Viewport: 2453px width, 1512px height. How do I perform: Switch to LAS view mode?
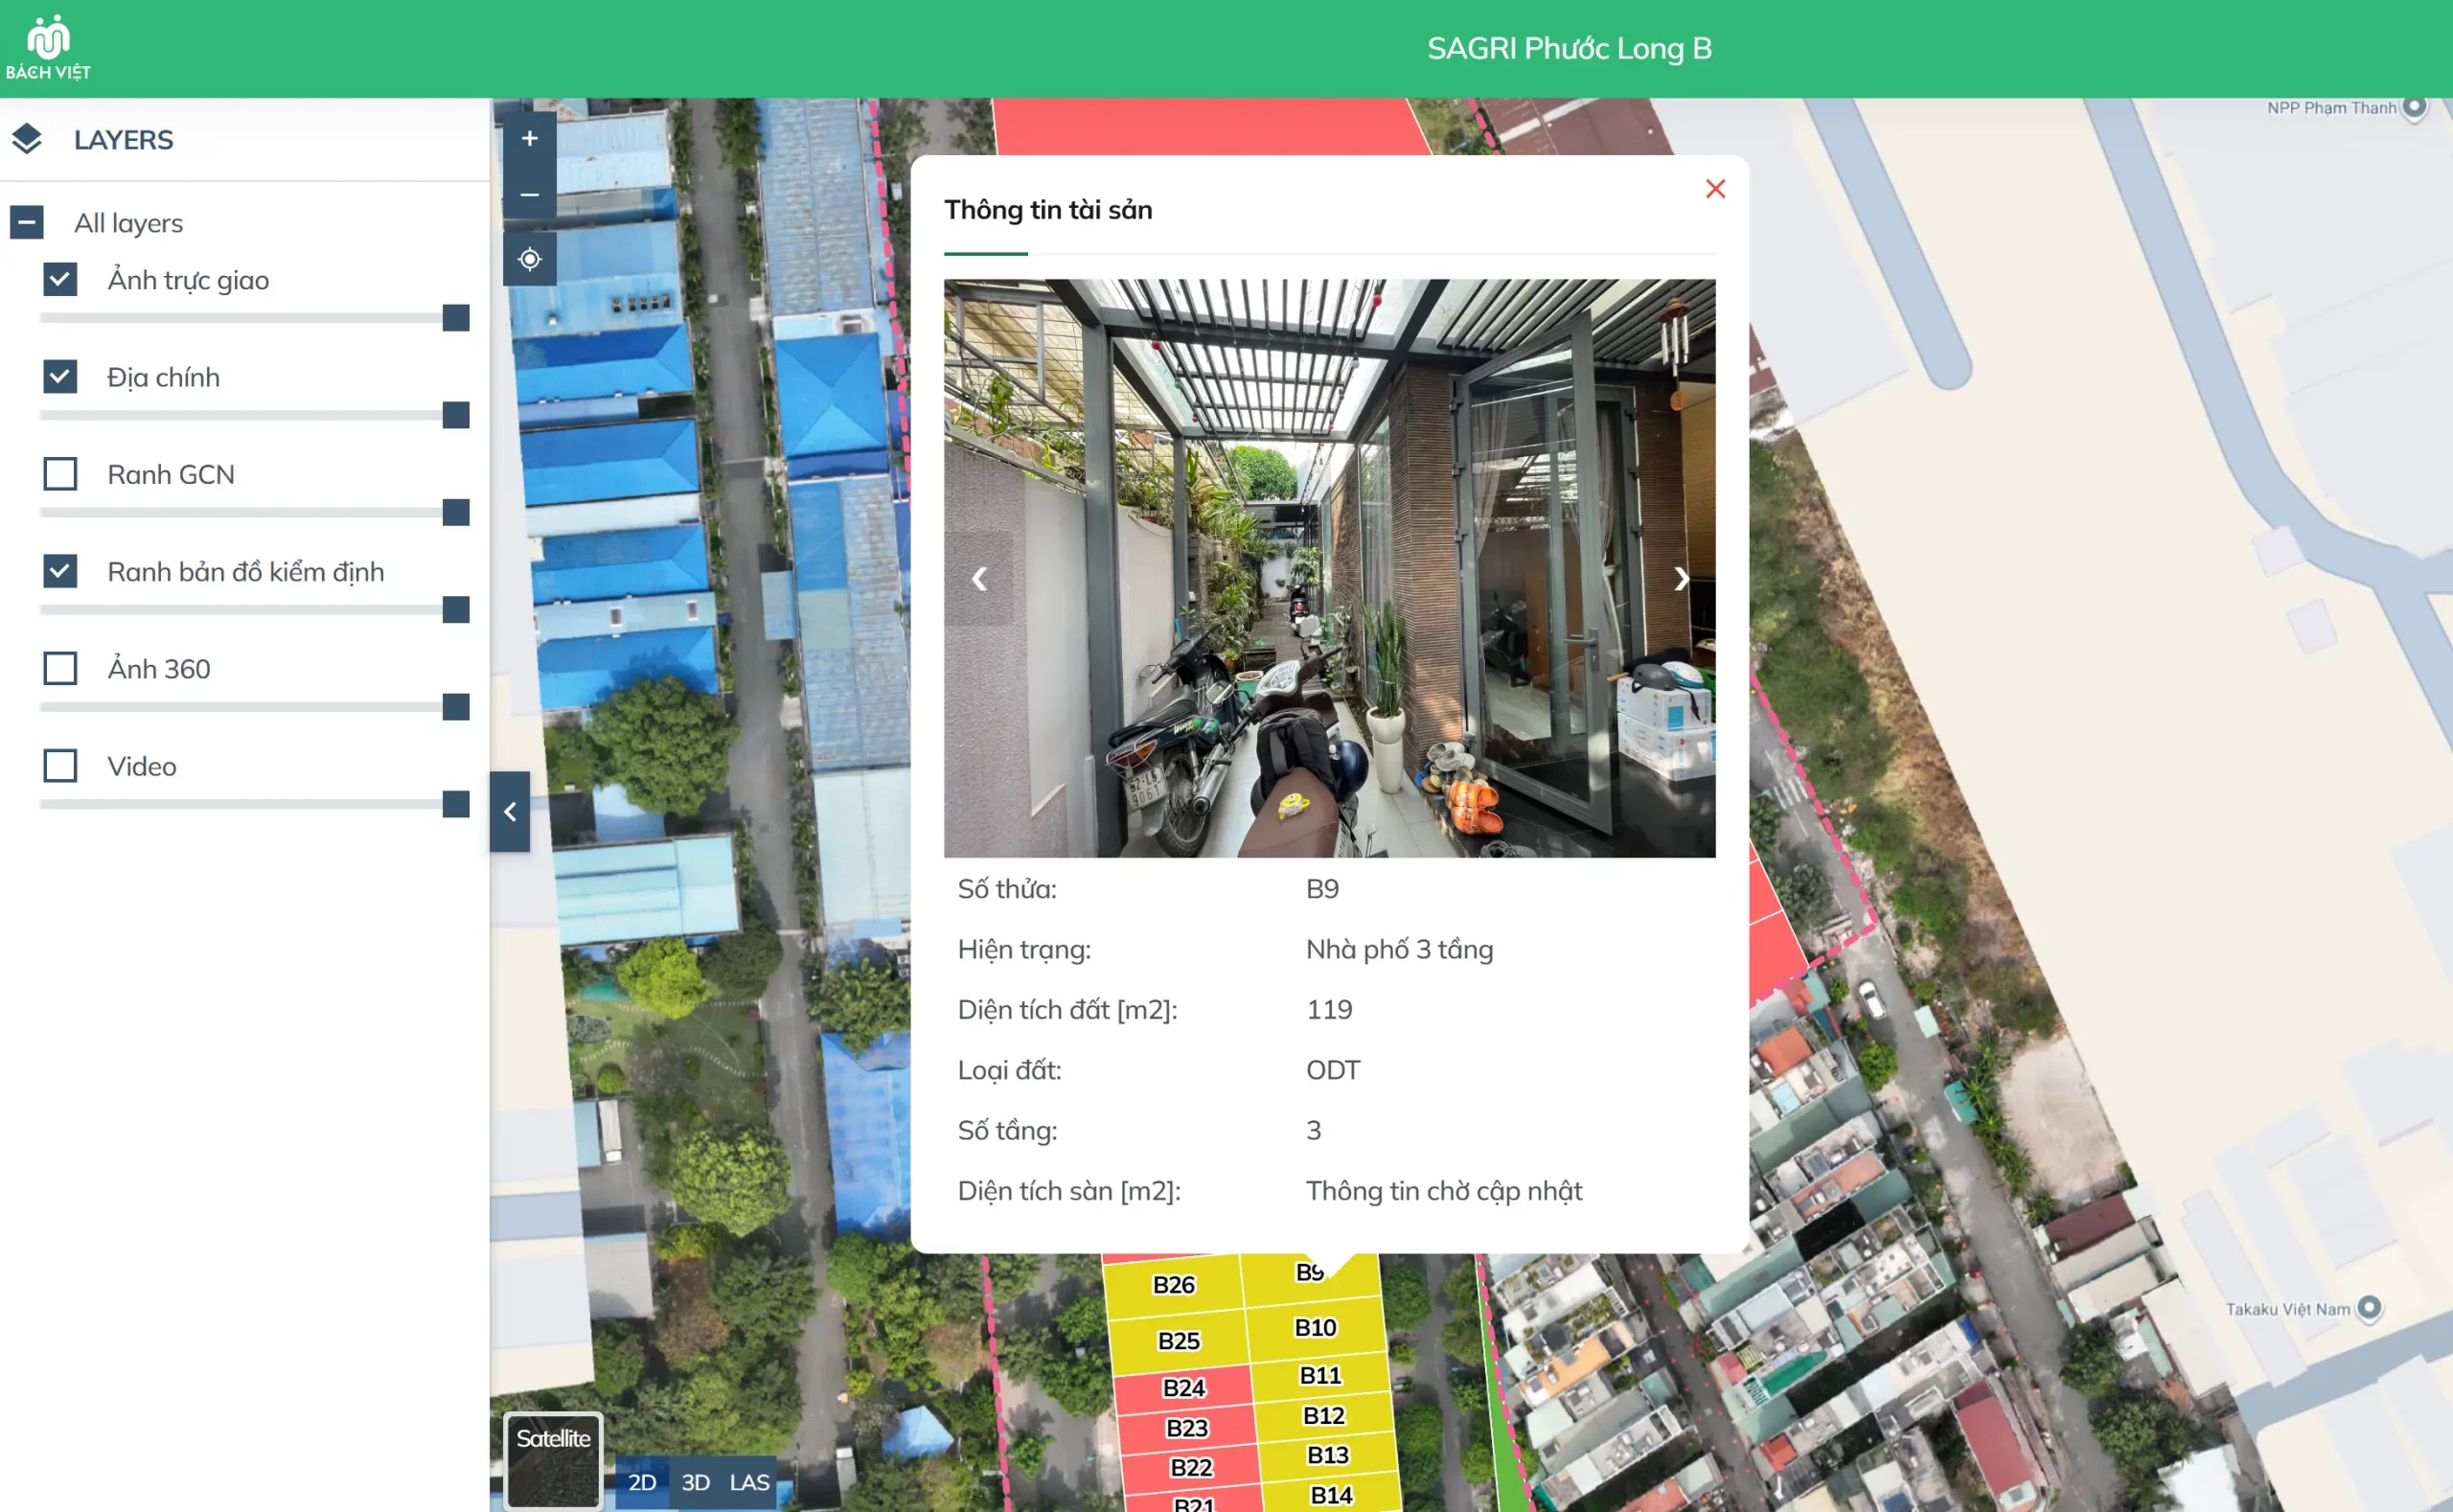(x=749, y=1482)
